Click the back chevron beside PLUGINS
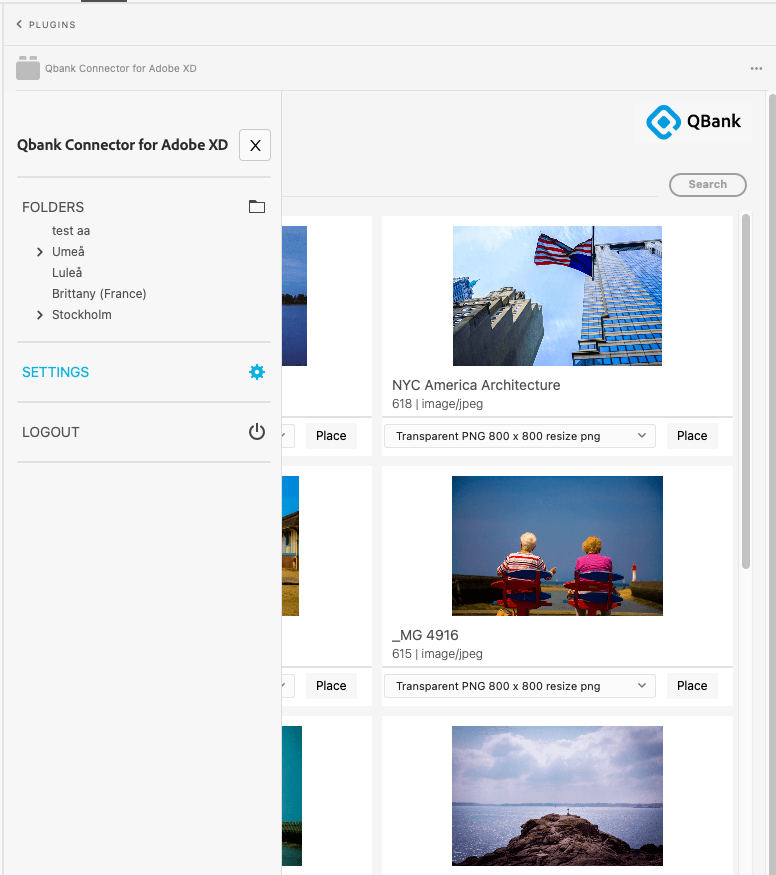The image size is (776, 875). [19, 24]
